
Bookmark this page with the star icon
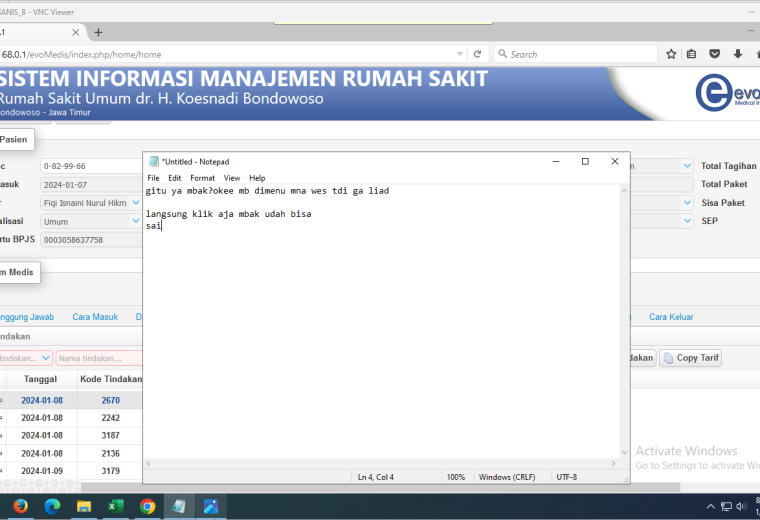[671, 54]
